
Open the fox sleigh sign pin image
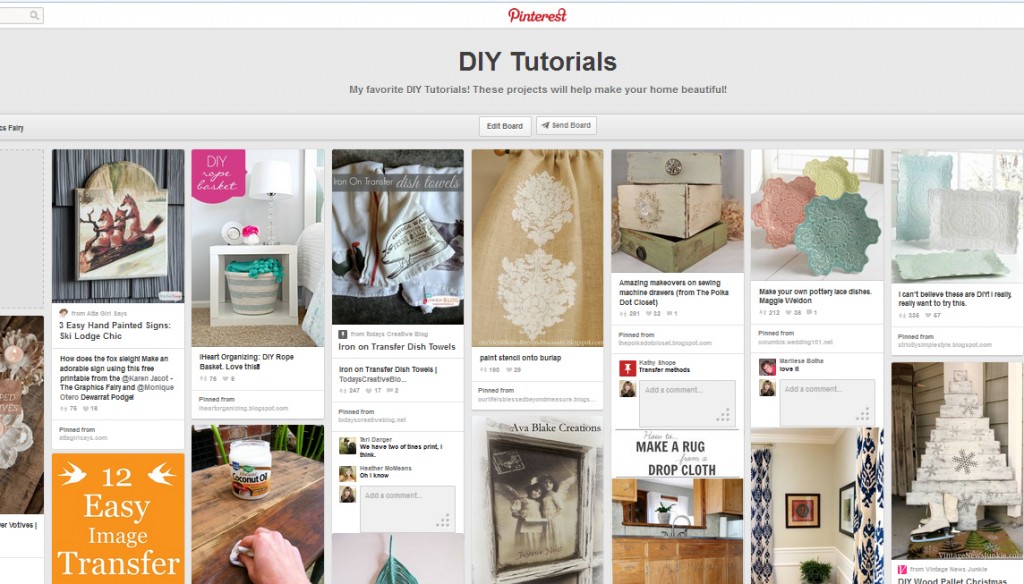[118, 225]
